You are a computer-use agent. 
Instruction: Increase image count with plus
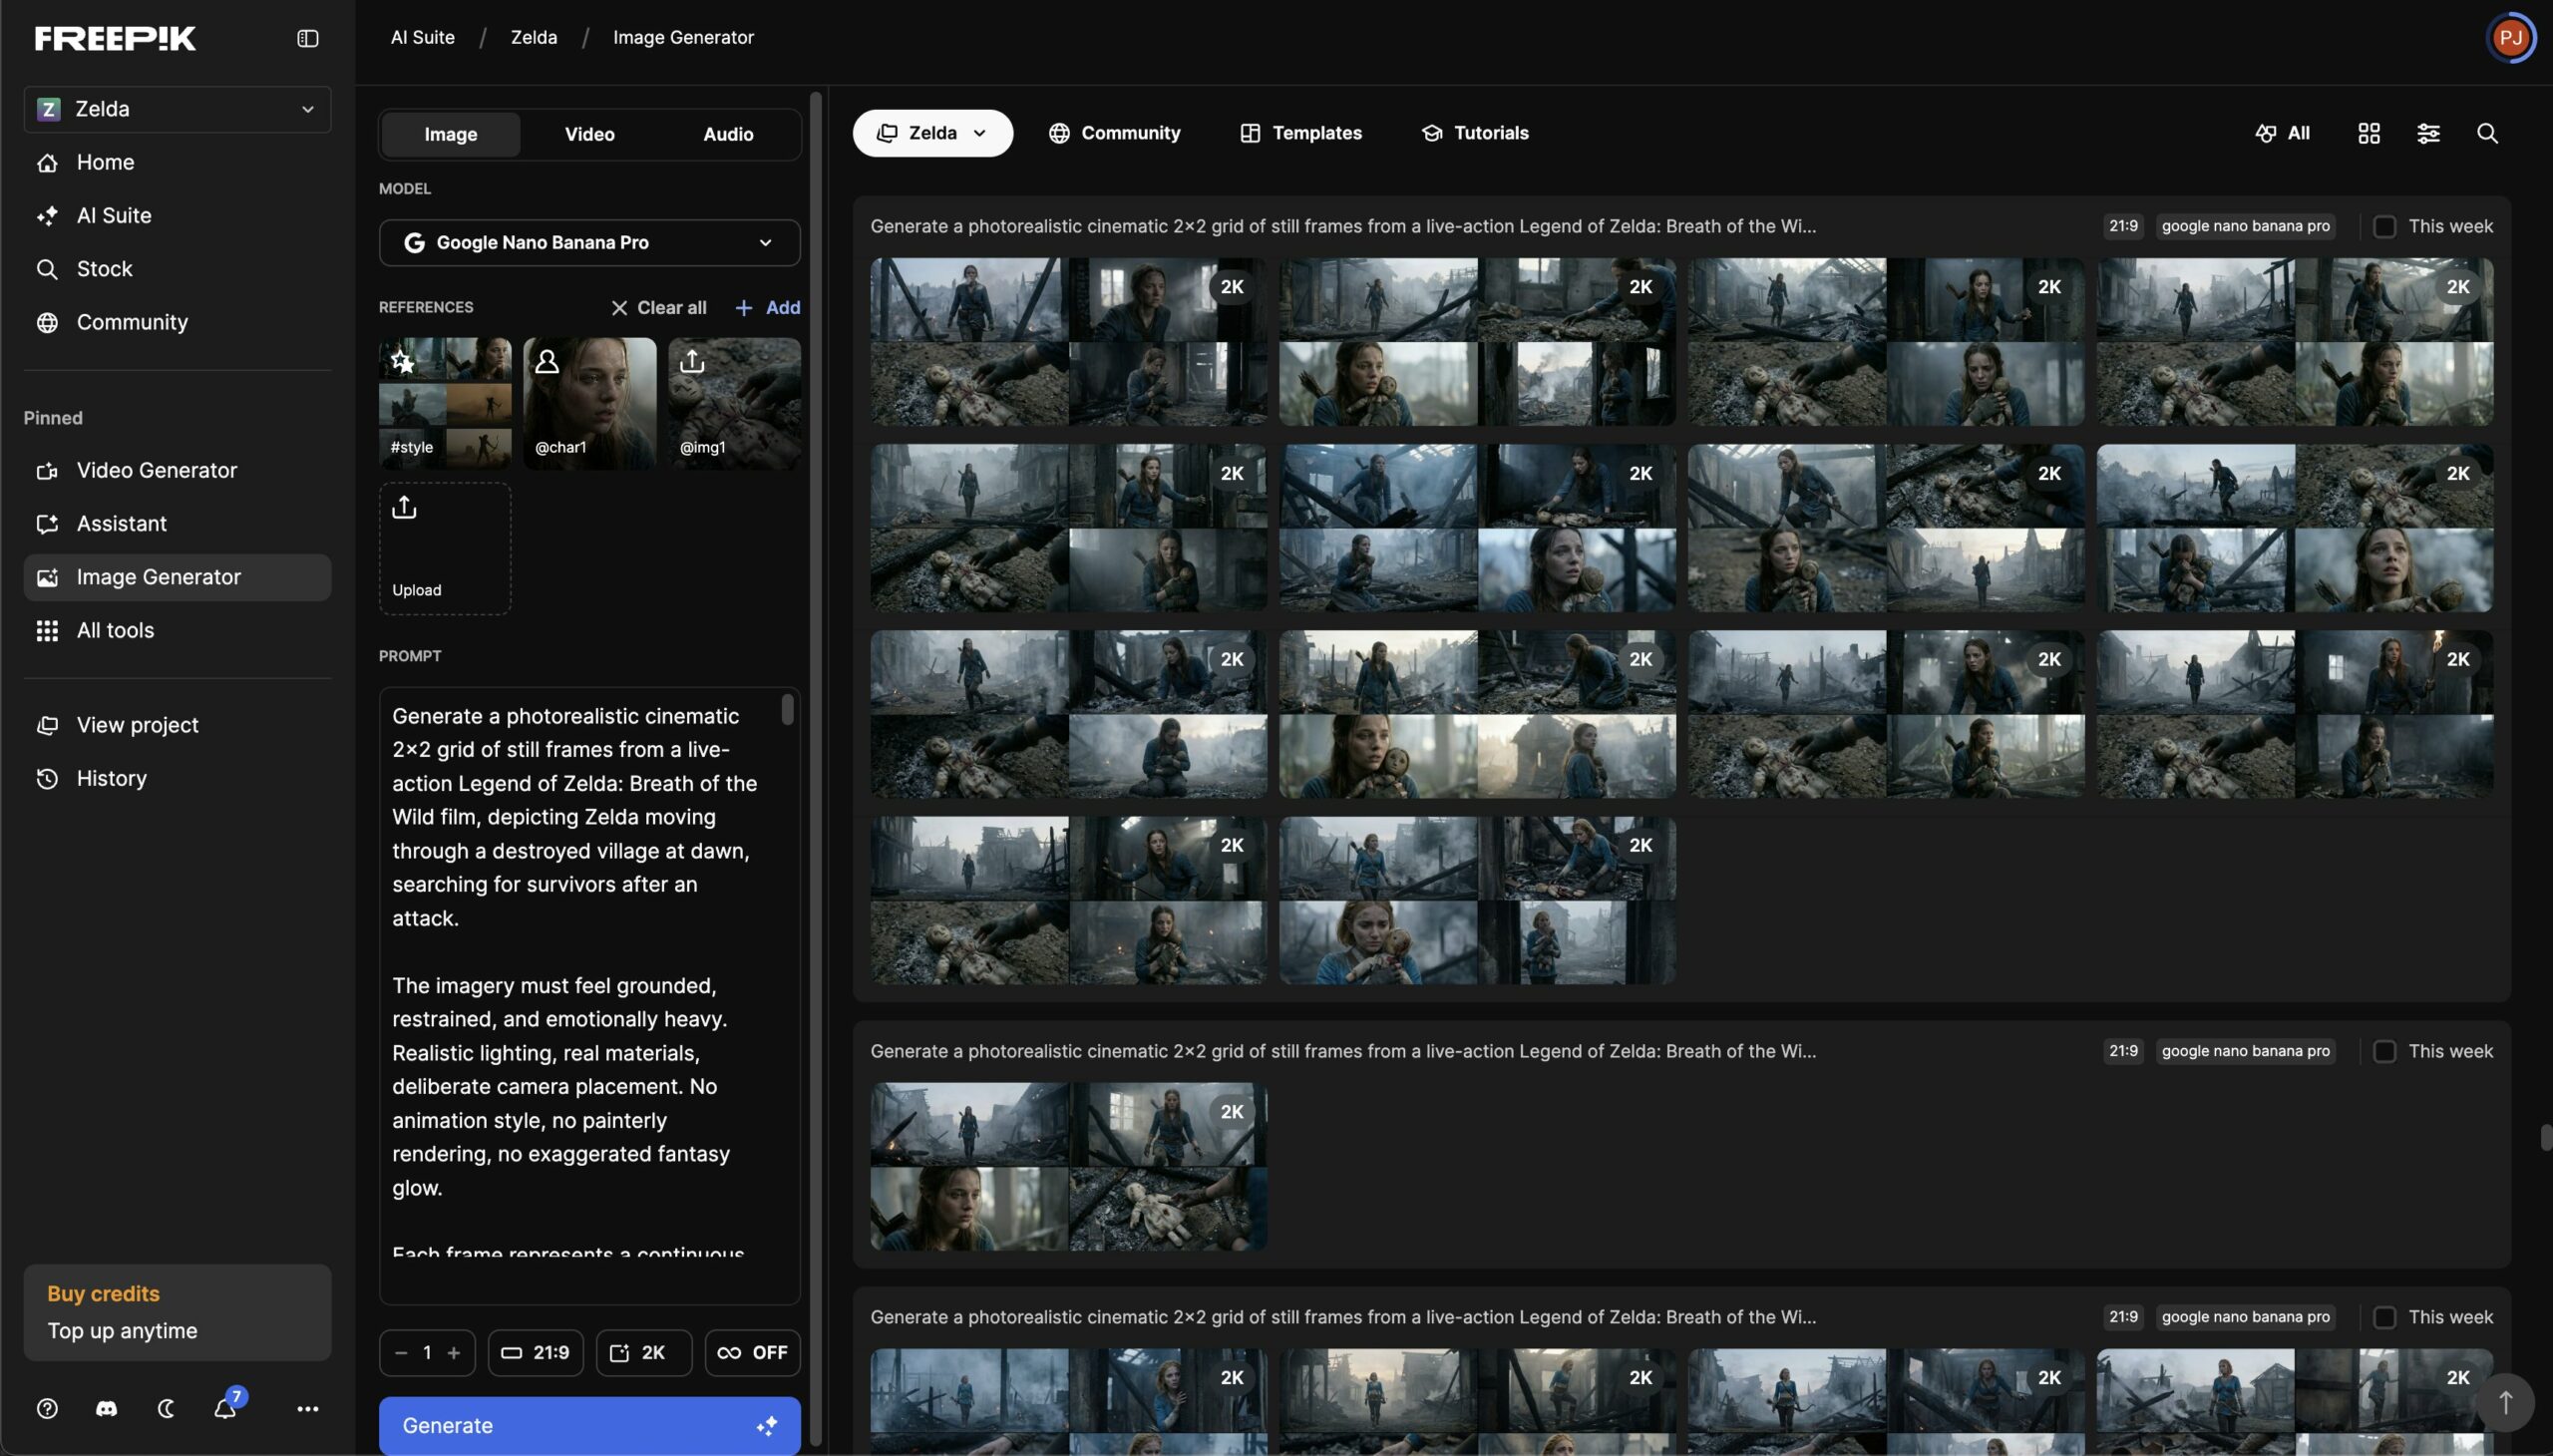point(453,1352)
